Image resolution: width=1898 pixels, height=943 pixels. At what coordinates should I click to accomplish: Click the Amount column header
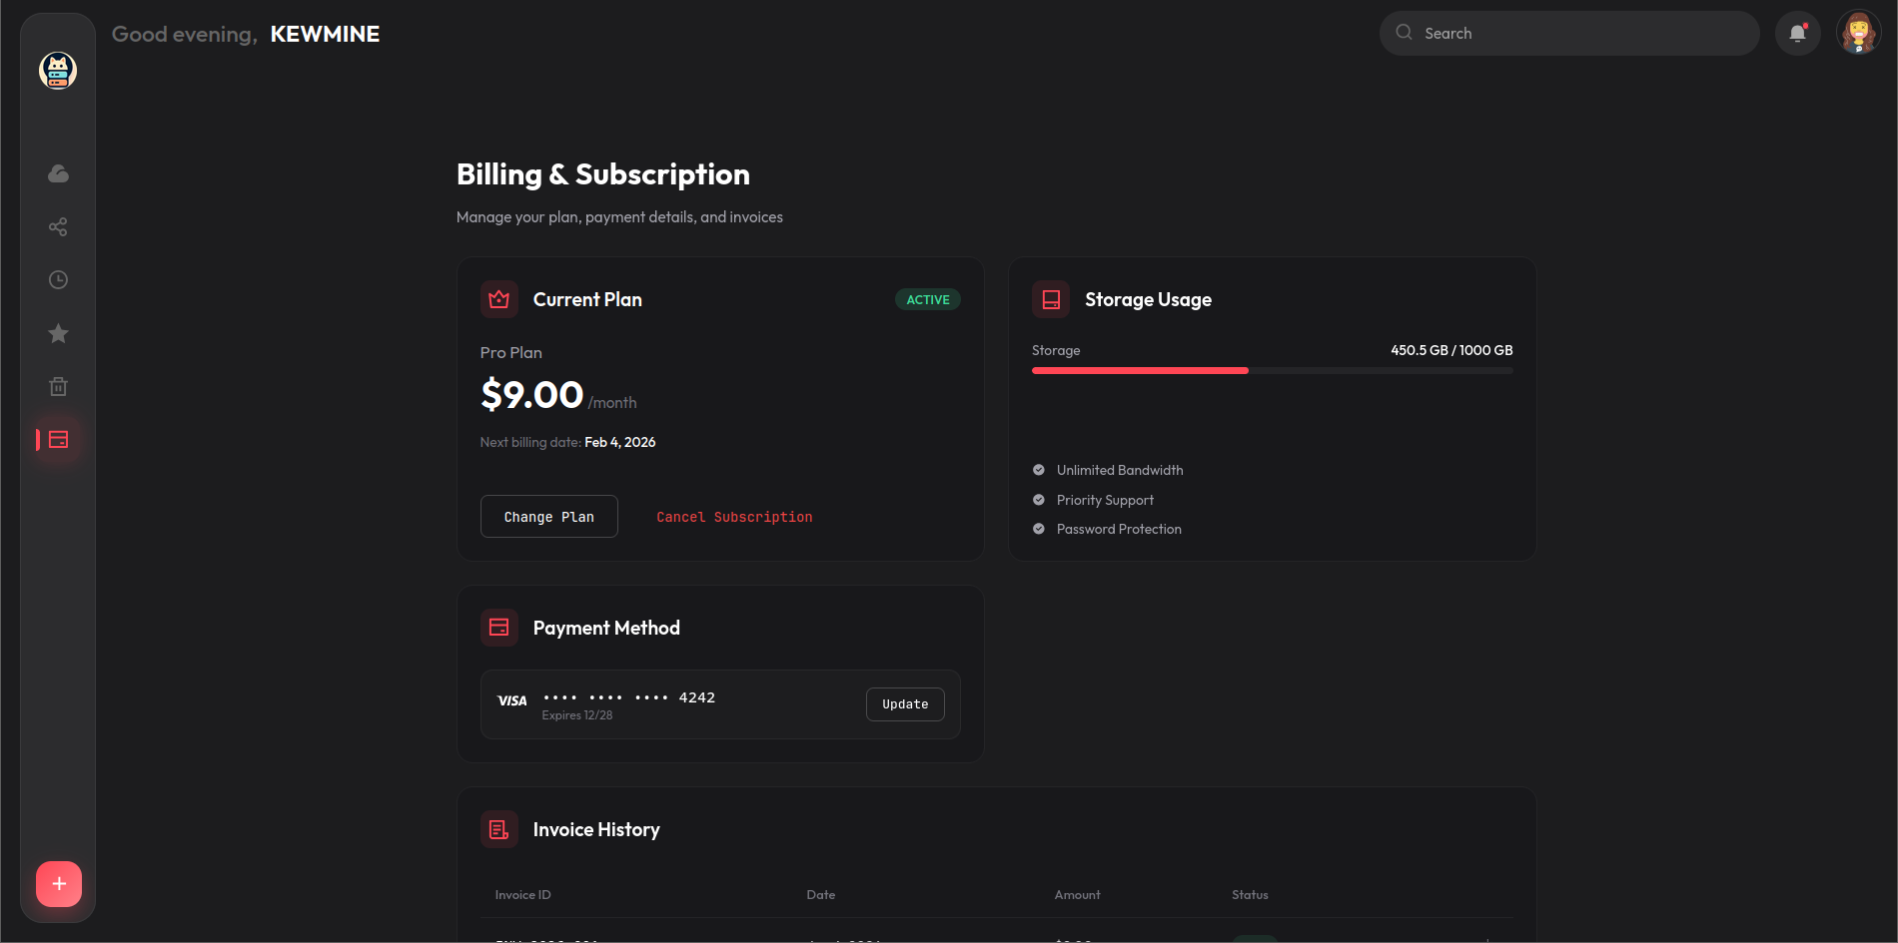[1077, 895]
